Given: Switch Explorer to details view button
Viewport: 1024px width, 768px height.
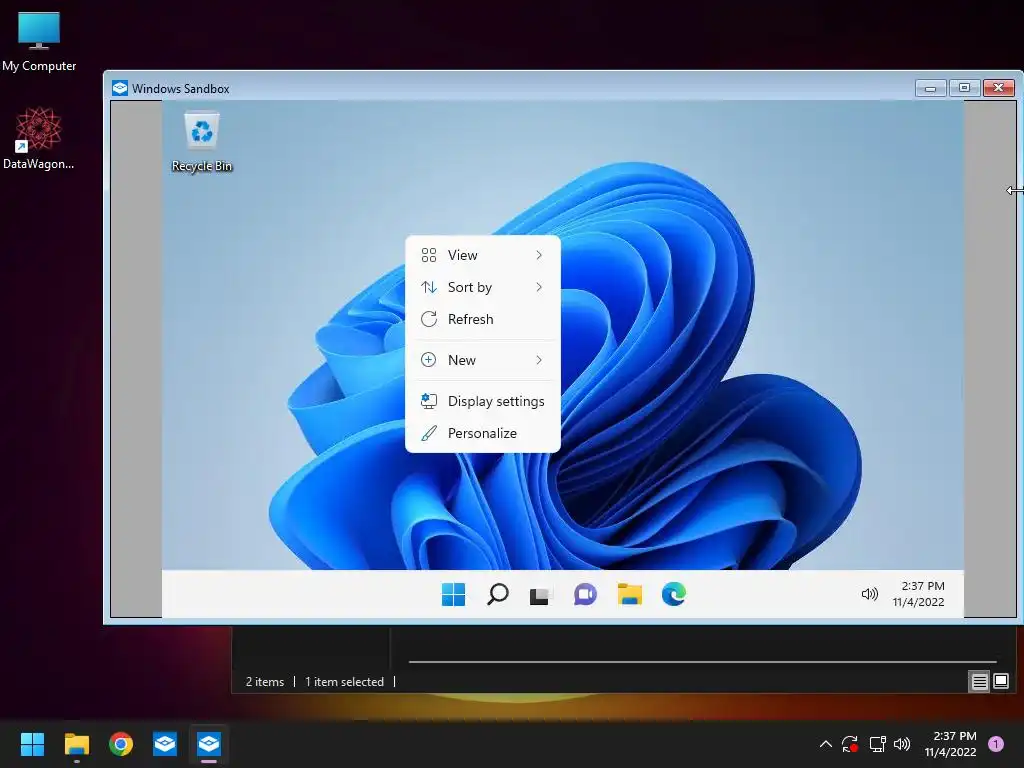Looking at the screenshot, I should 980,682.
